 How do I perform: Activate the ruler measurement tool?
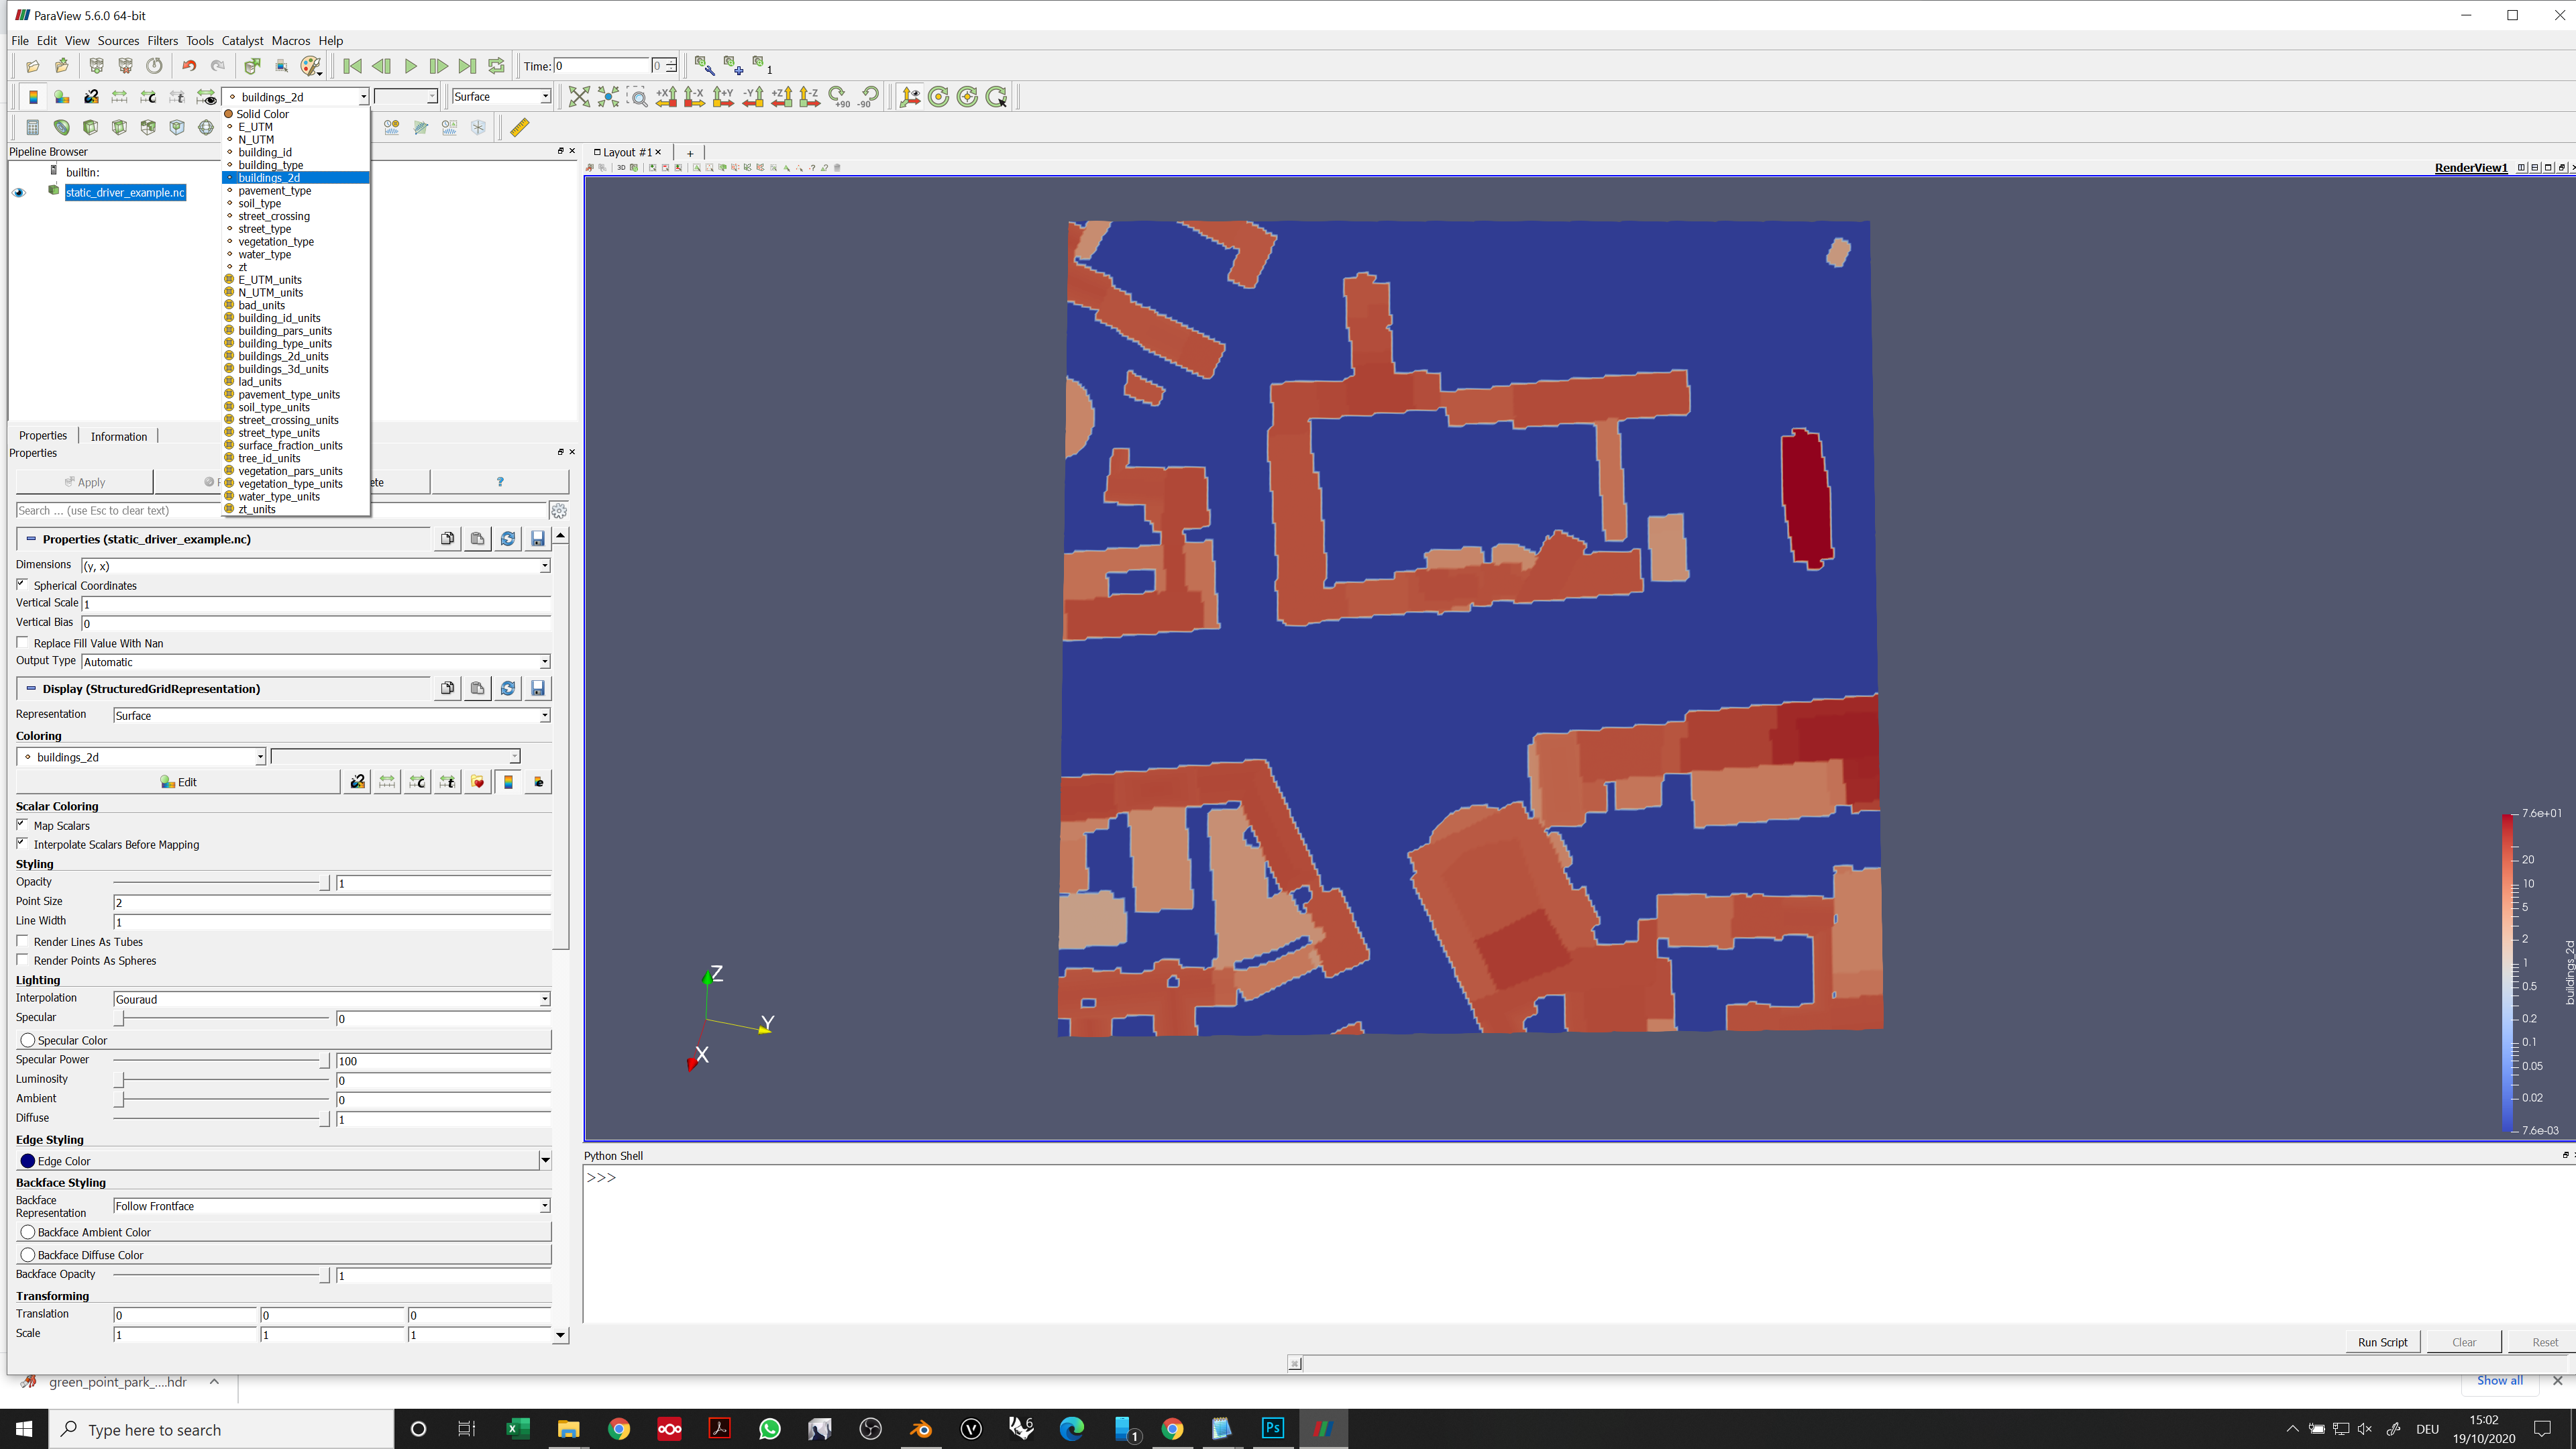tap(519, 127)
